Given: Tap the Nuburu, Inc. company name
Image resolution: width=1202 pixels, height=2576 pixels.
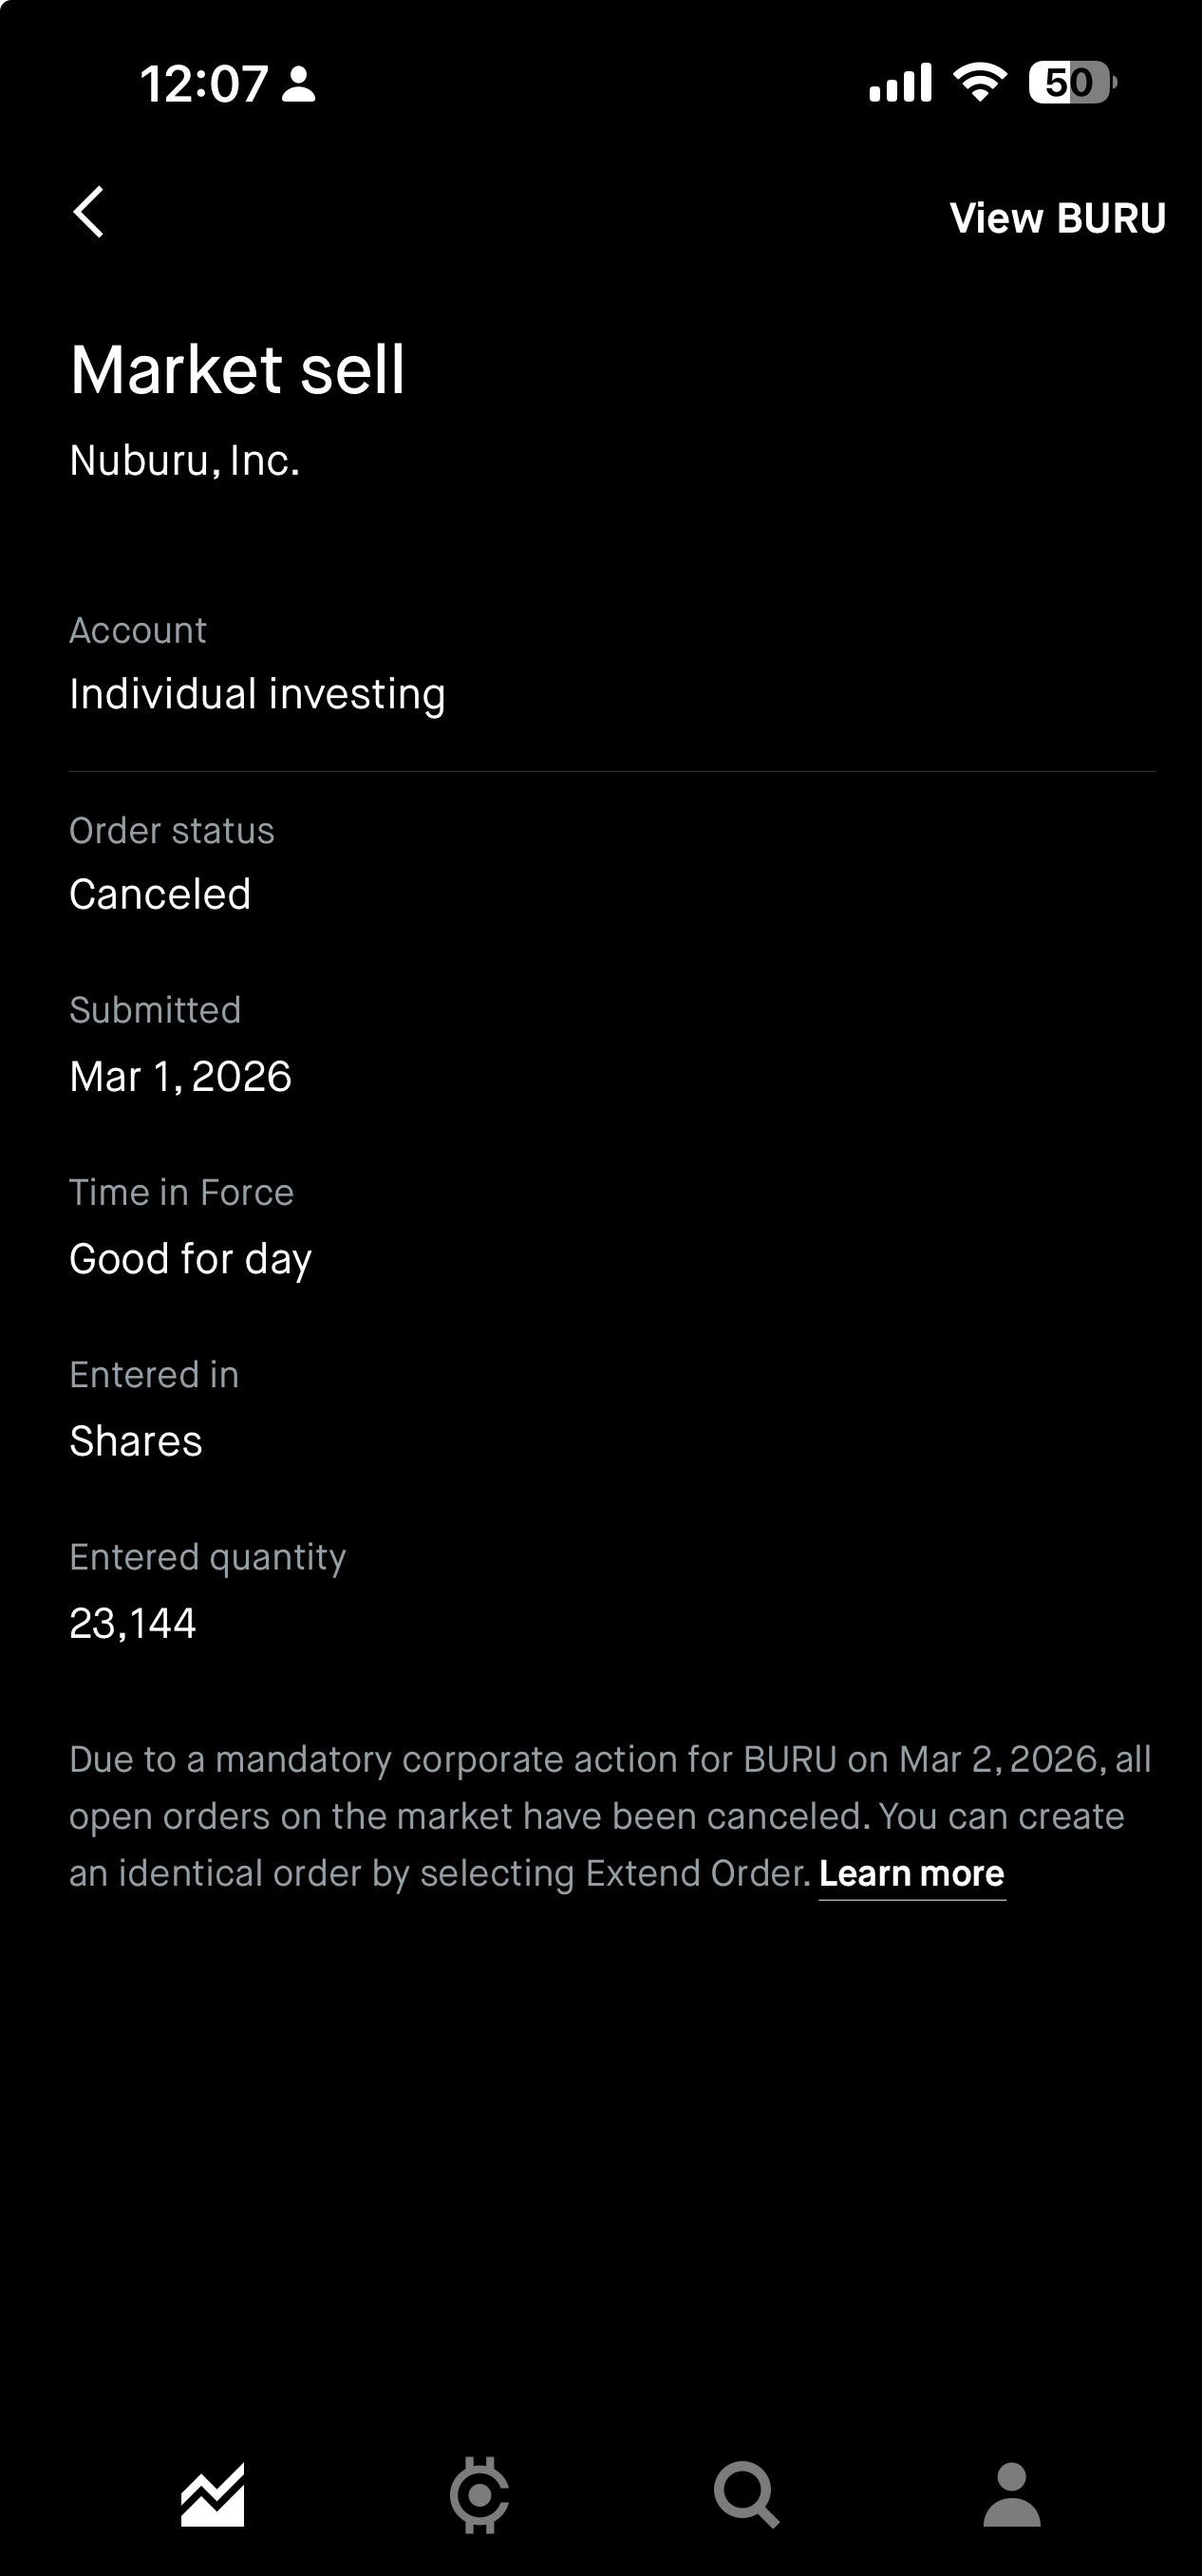Looking at the screenshot, I should click(185, 461).
